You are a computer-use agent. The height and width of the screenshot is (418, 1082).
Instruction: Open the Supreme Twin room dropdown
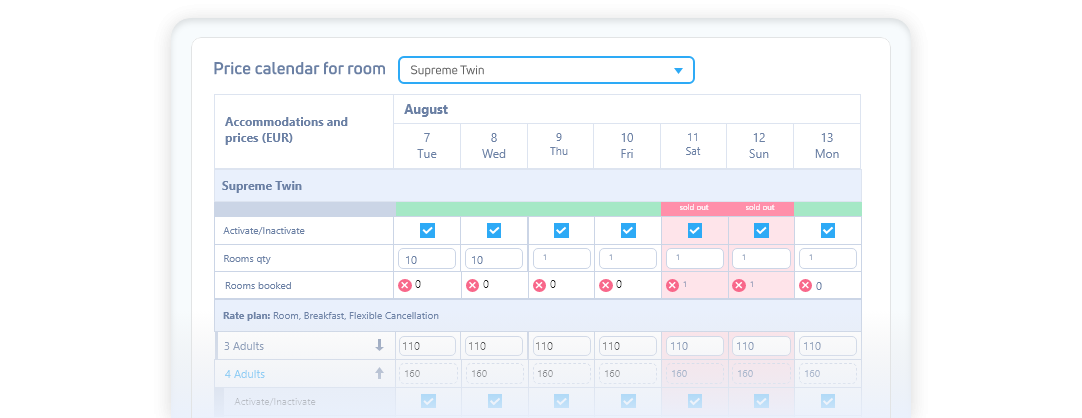click(x=546, y=70)
